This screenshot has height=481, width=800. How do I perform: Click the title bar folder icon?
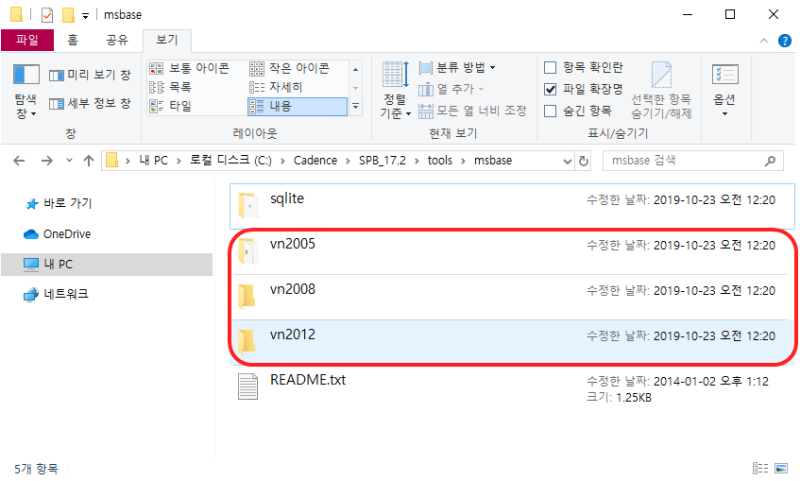16,14
